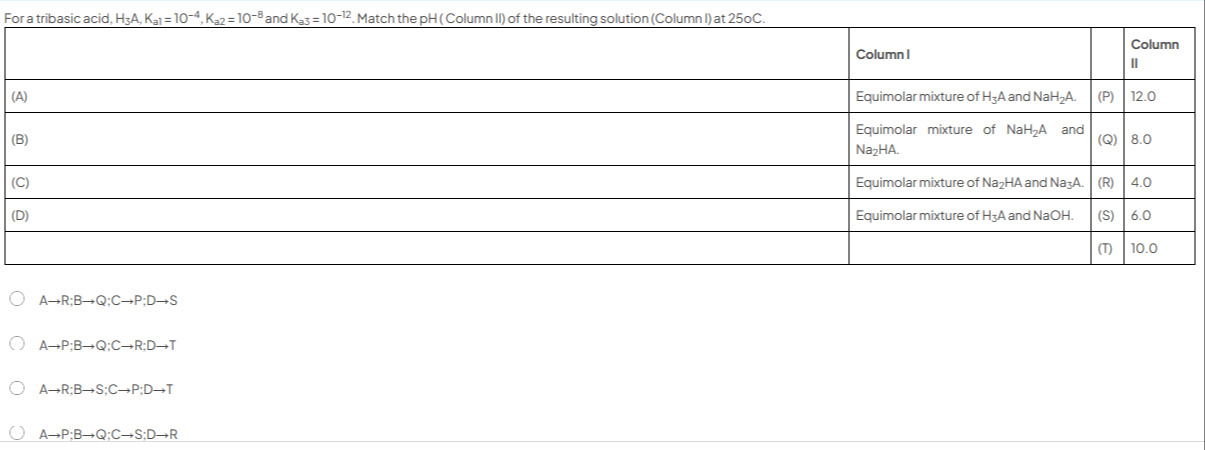Click the Column I header cell
Viewport: 1205px width, 450px height.
point(969,55)
